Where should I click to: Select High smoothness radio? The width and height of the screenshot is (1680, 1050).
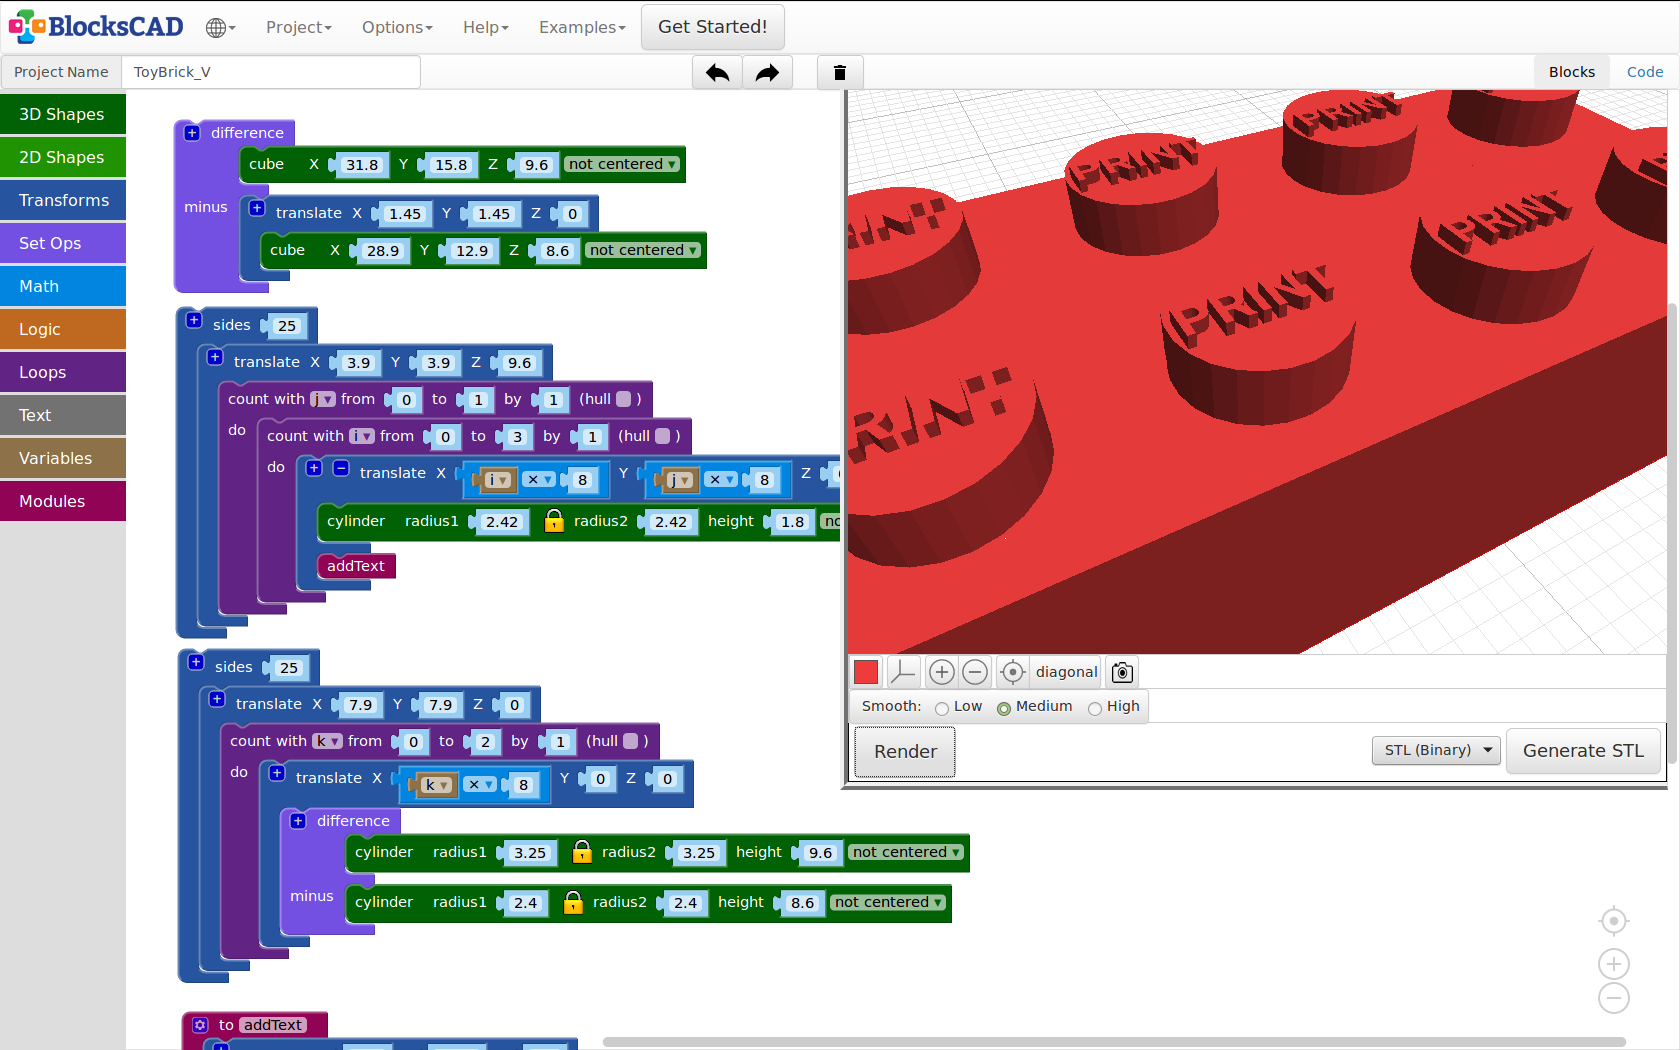(x=1095, y=708)
